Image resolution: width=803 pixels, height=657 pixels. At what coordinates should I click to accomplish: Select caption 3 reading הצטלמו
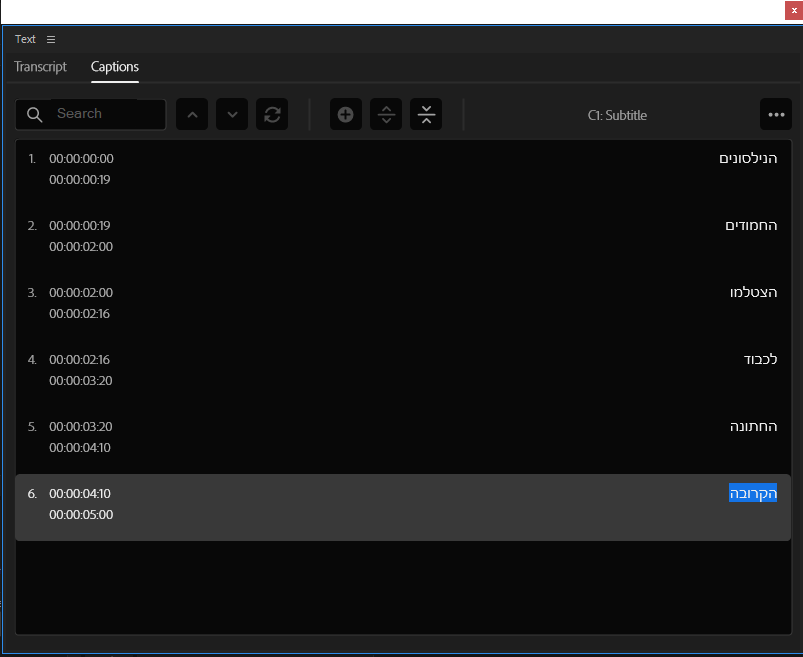757,291
